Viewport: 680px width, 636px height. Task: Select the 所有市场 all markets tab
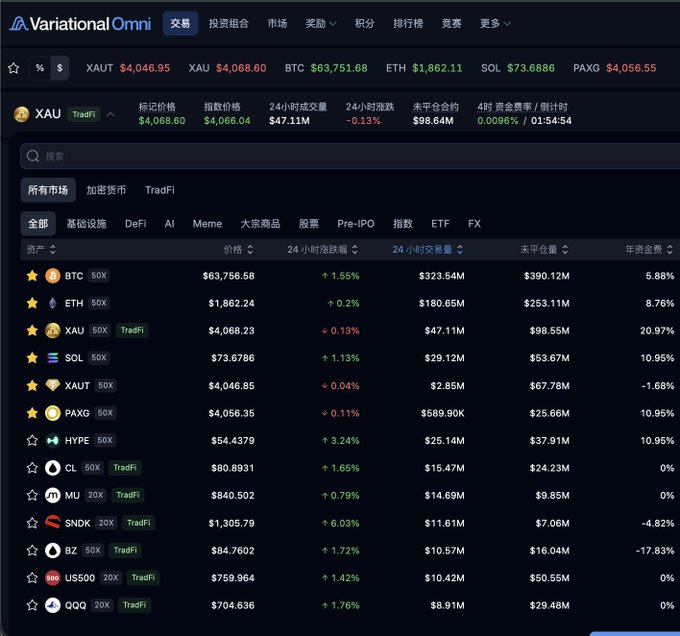coord(48,190)
